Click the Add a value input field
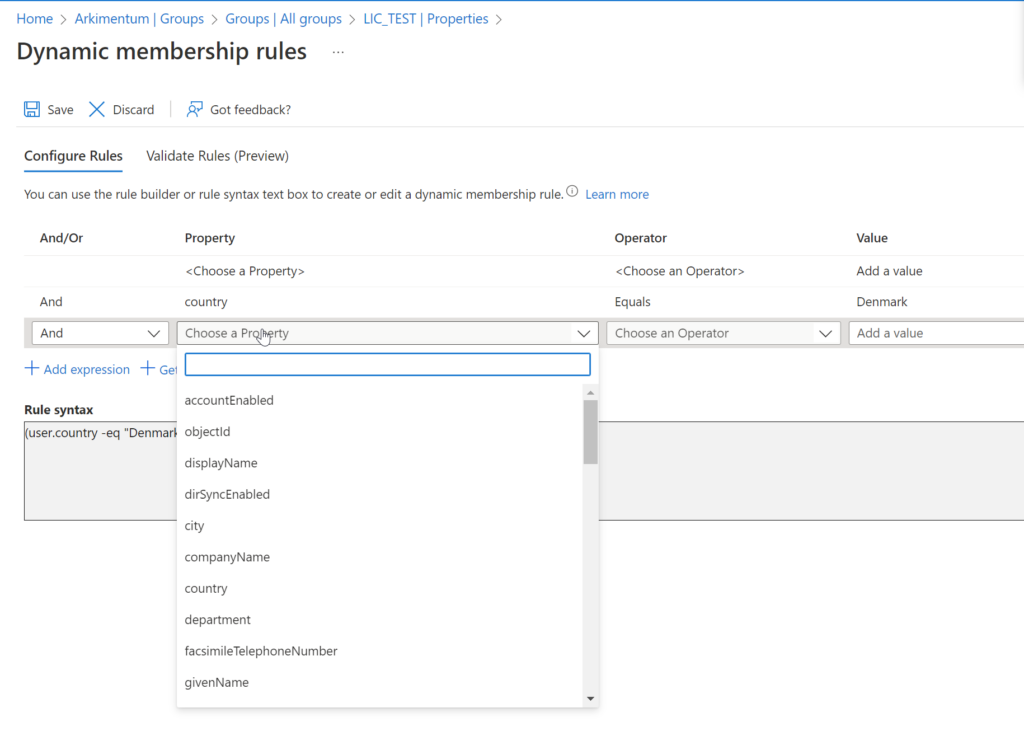 (936, 333)
